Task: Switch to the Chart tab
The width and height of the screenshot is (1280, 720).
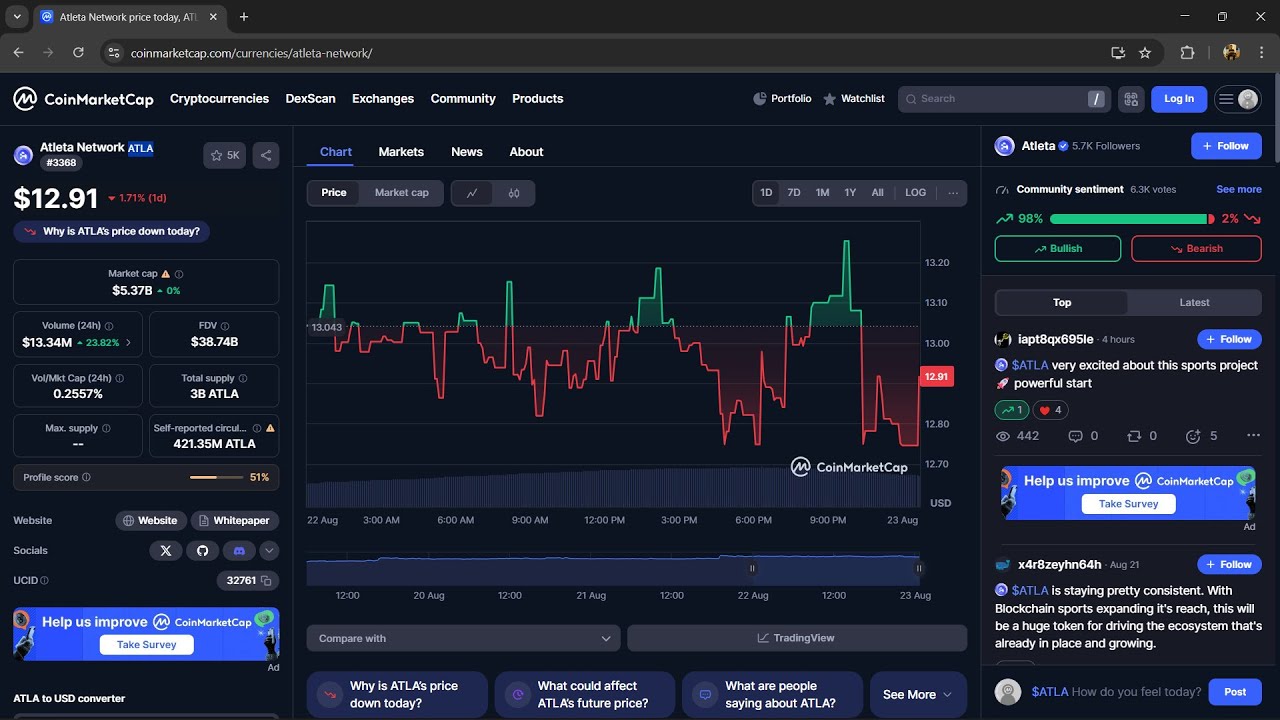Action: pos(336,152)
